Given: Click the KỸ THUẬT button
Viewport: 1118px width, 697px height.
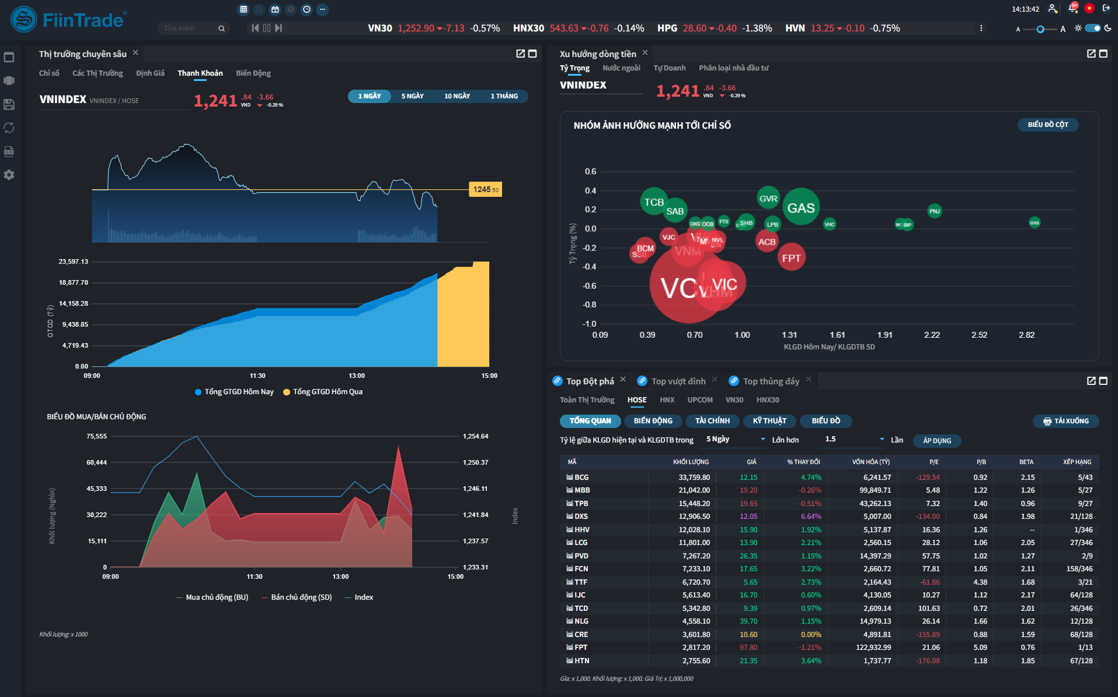Looking at the screenshot, I should 769,421.
